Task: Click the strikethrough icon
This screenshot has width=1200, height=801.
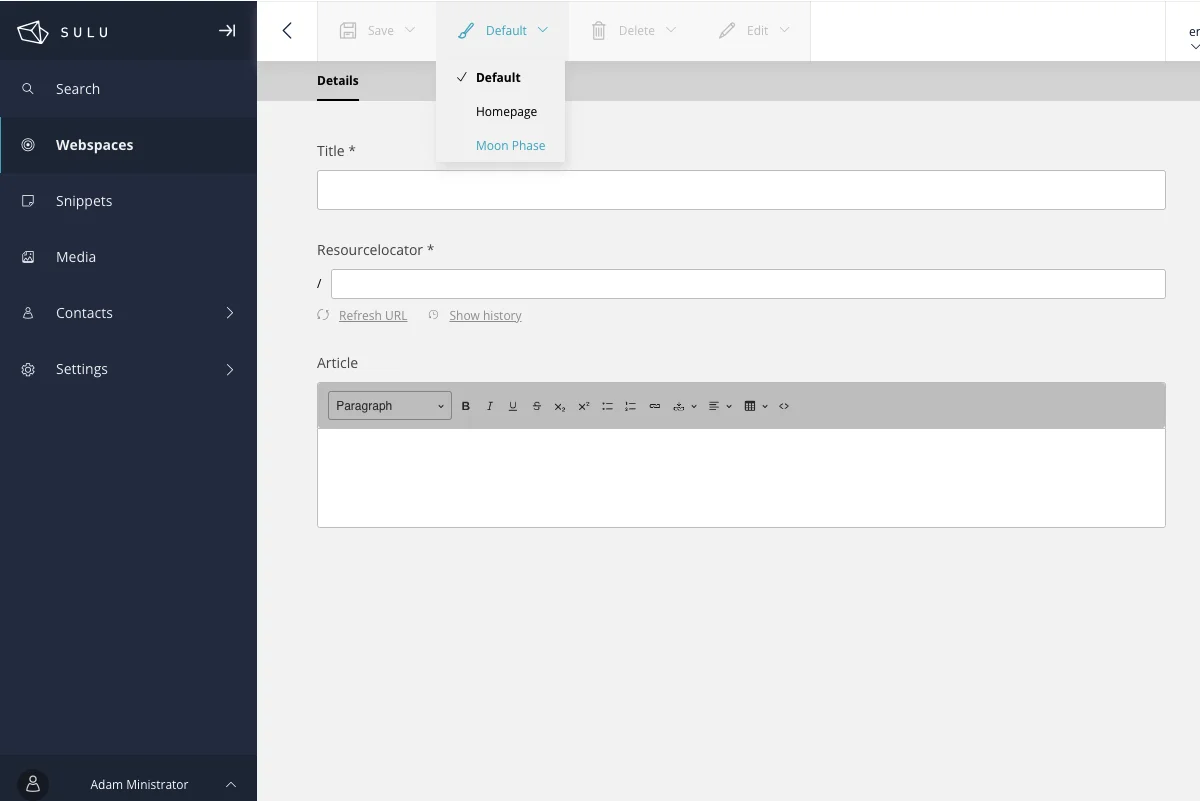Action: pos(537,406)
